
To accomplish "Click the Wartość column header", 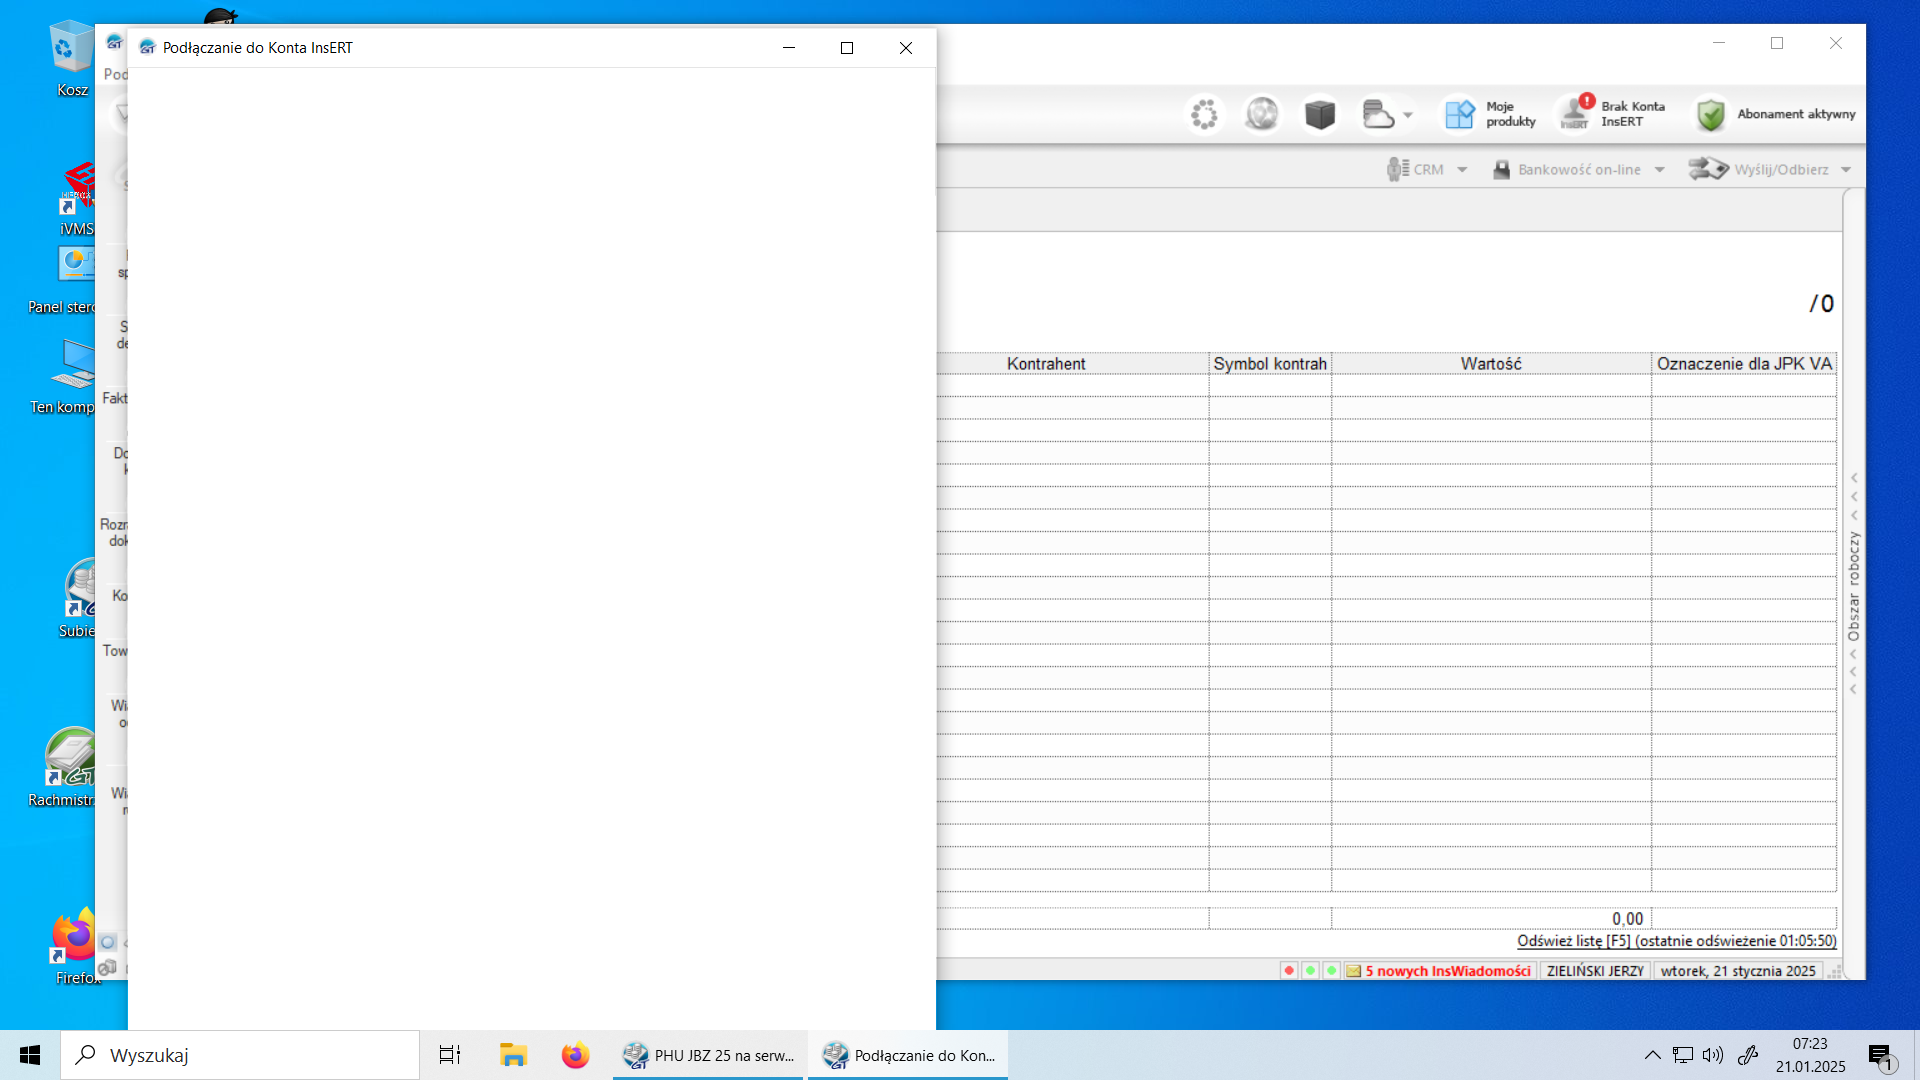I will pos(1490,364).
